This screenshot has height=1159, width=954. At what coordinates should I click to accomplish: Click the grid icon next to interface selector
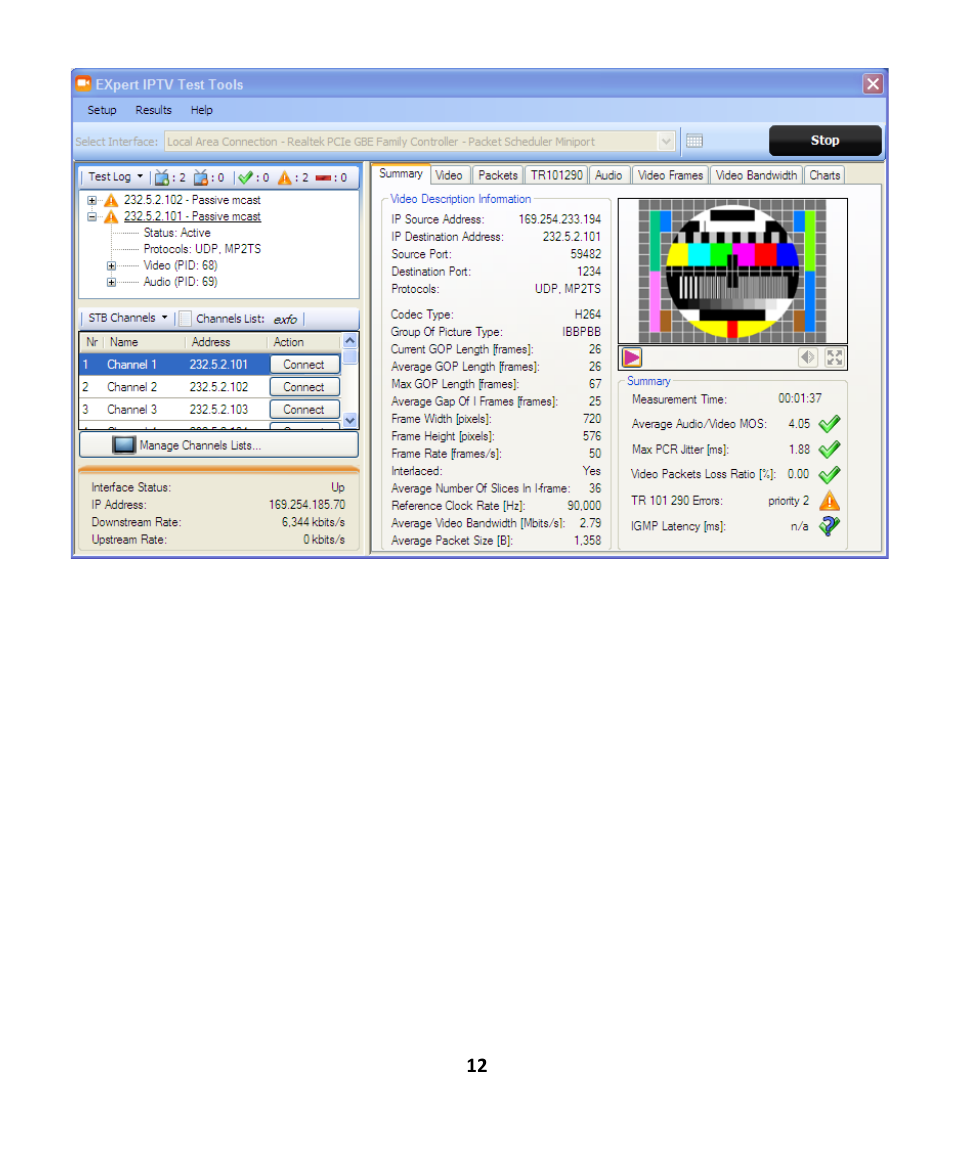pos(694,140)
